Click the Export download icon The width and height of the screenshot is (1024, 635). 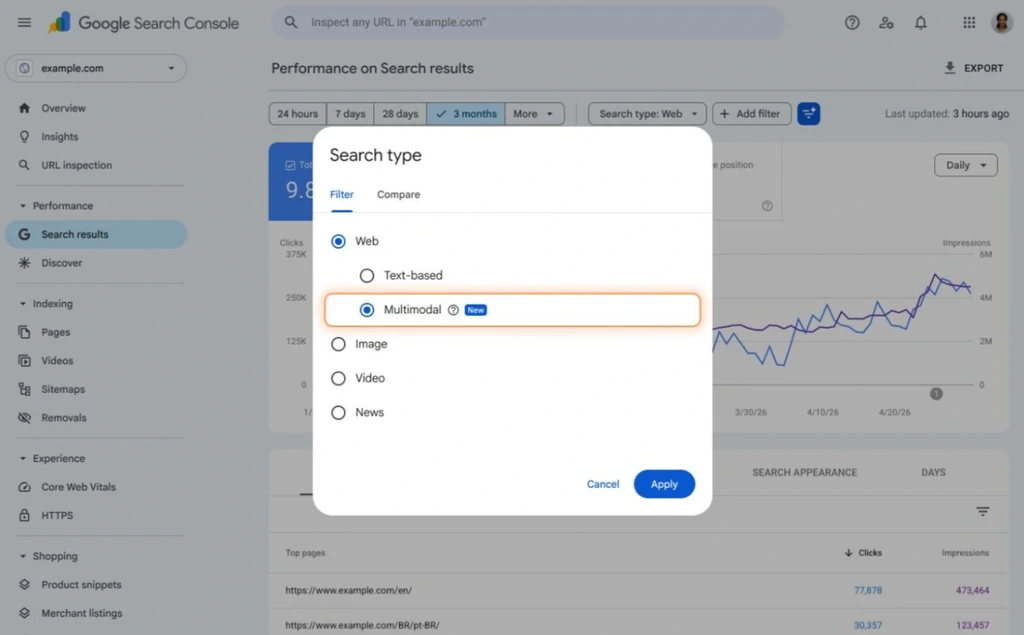(950, 68)
